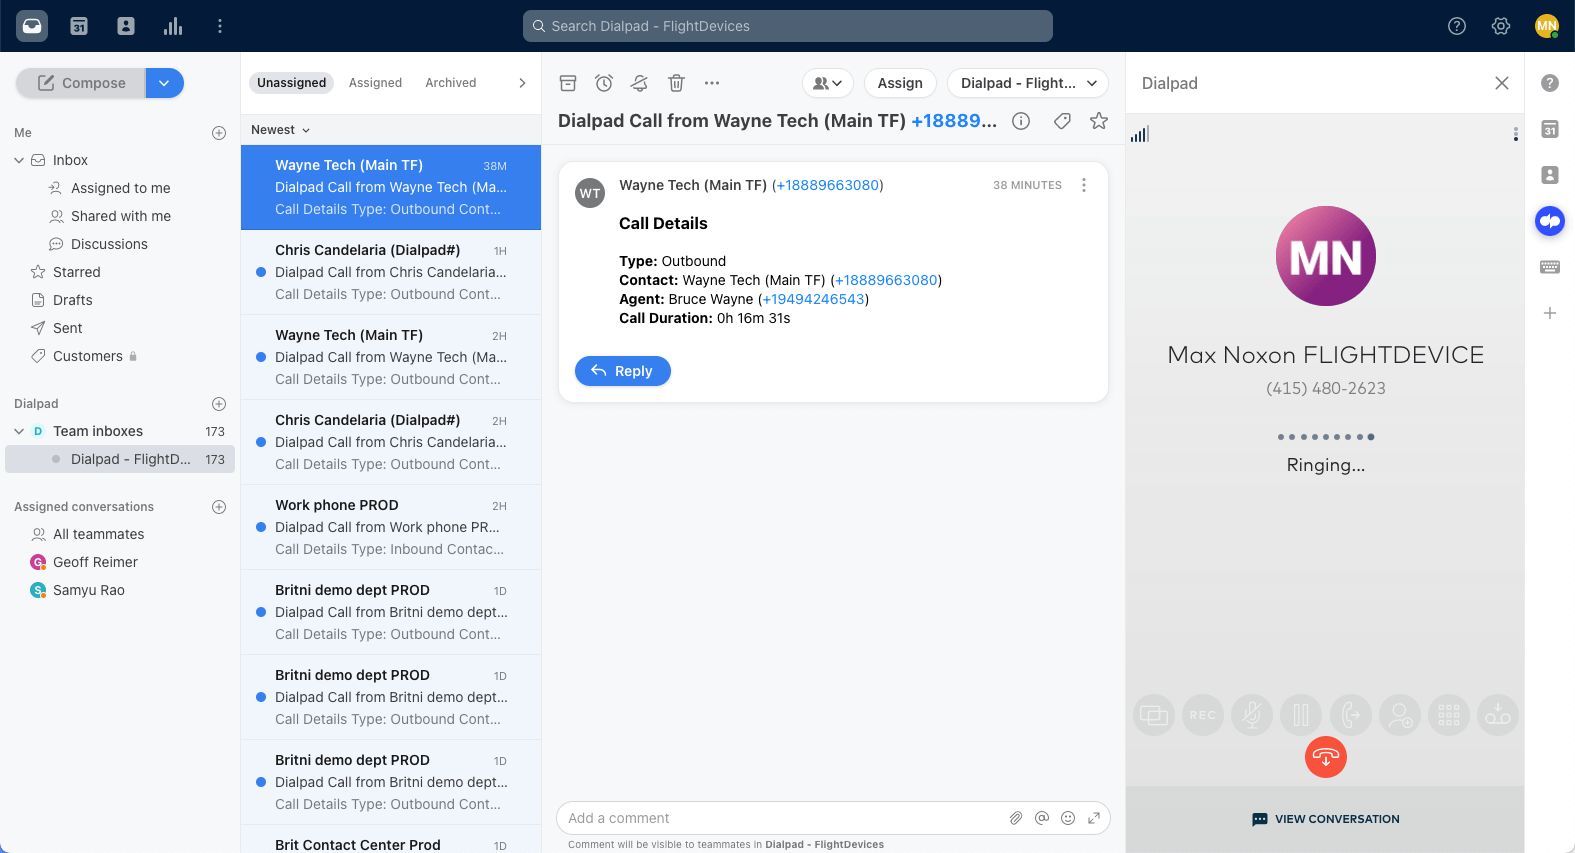Image resolution: width=1575 pixels, height=853 pixels.
Task: Click the Assign button
Action: (900, 83)
